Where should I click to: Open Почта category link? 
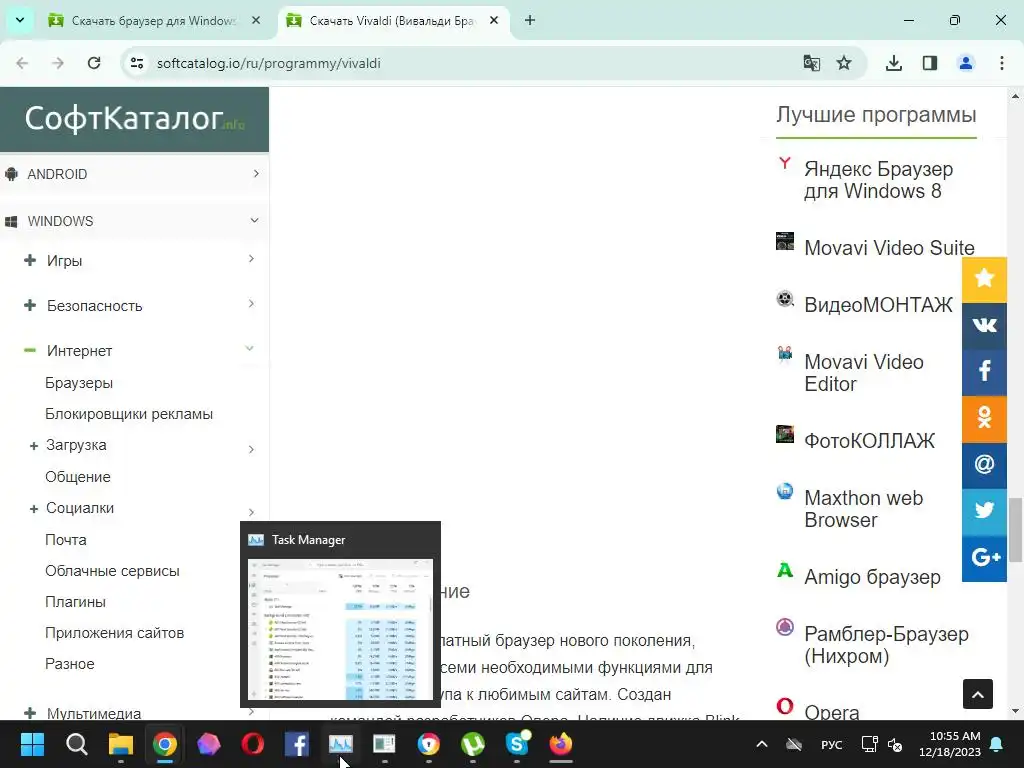tap(65, 539)
